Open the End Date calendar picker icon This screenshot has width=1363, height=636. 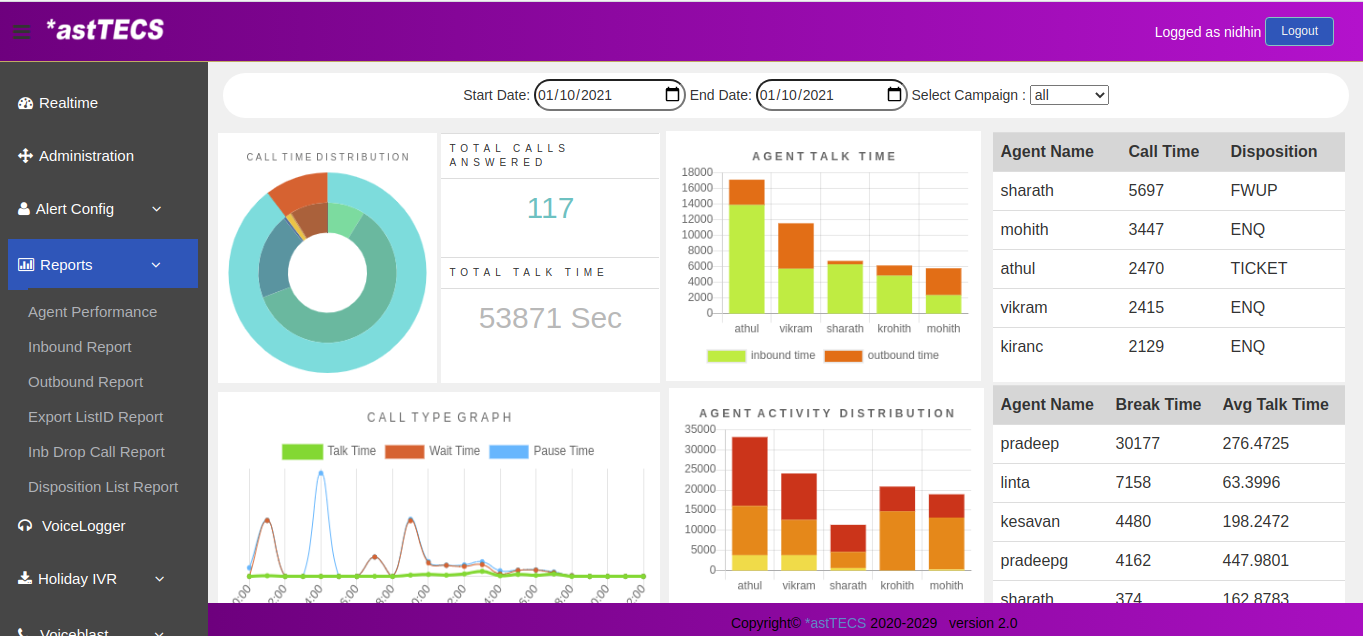[894, 95]
